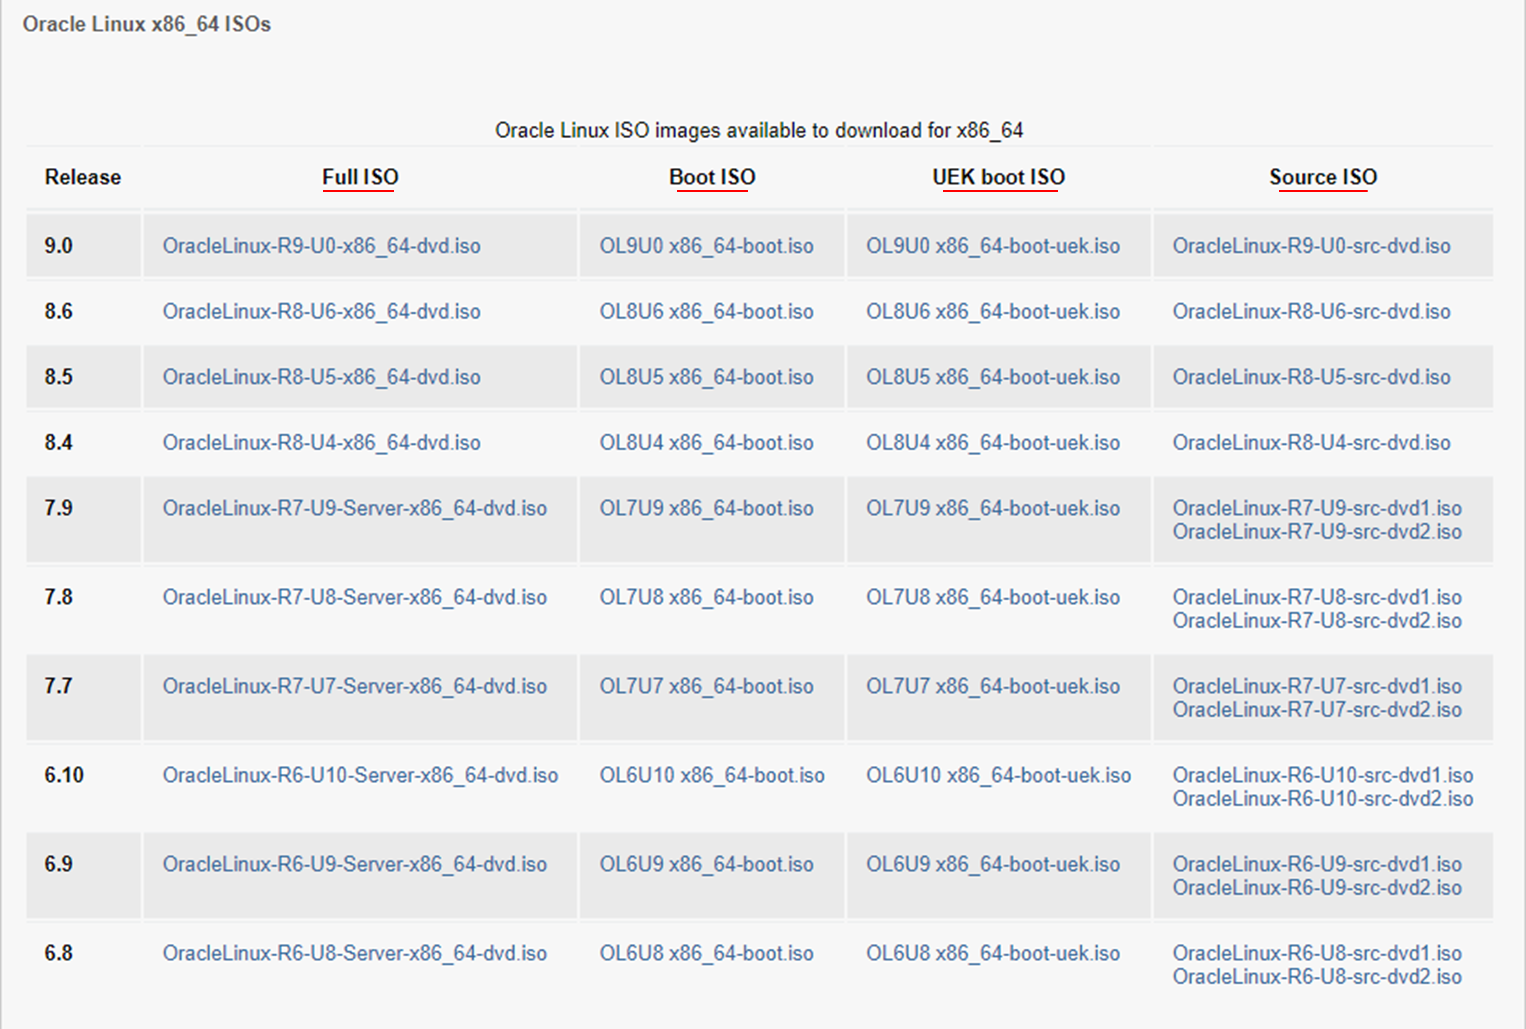Download OracleLinux-R7-U7-src-dvd2.iso
1526x1029 pixels.
1317,710
